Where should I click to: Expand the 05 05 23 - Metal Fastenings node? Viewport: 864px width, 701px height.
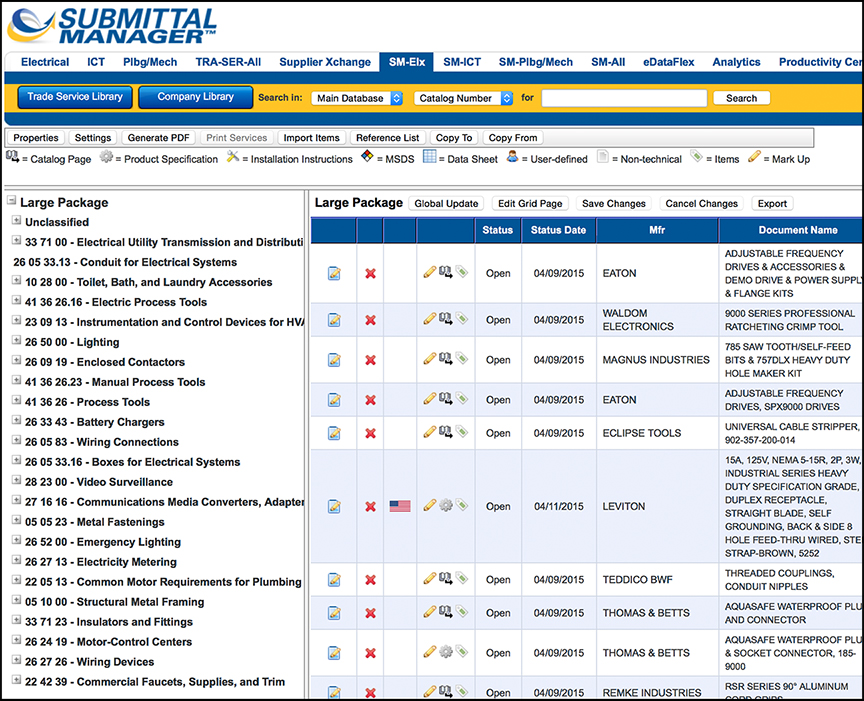[17, 520]
